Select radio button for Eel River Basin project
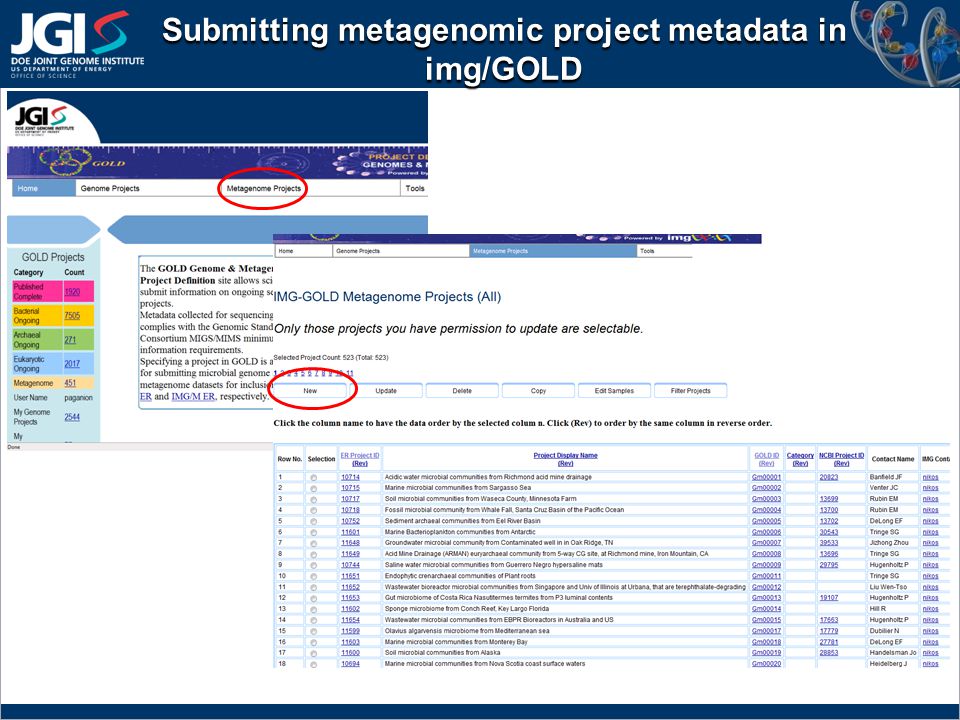The image size is (960, 720). click(313, 522)
